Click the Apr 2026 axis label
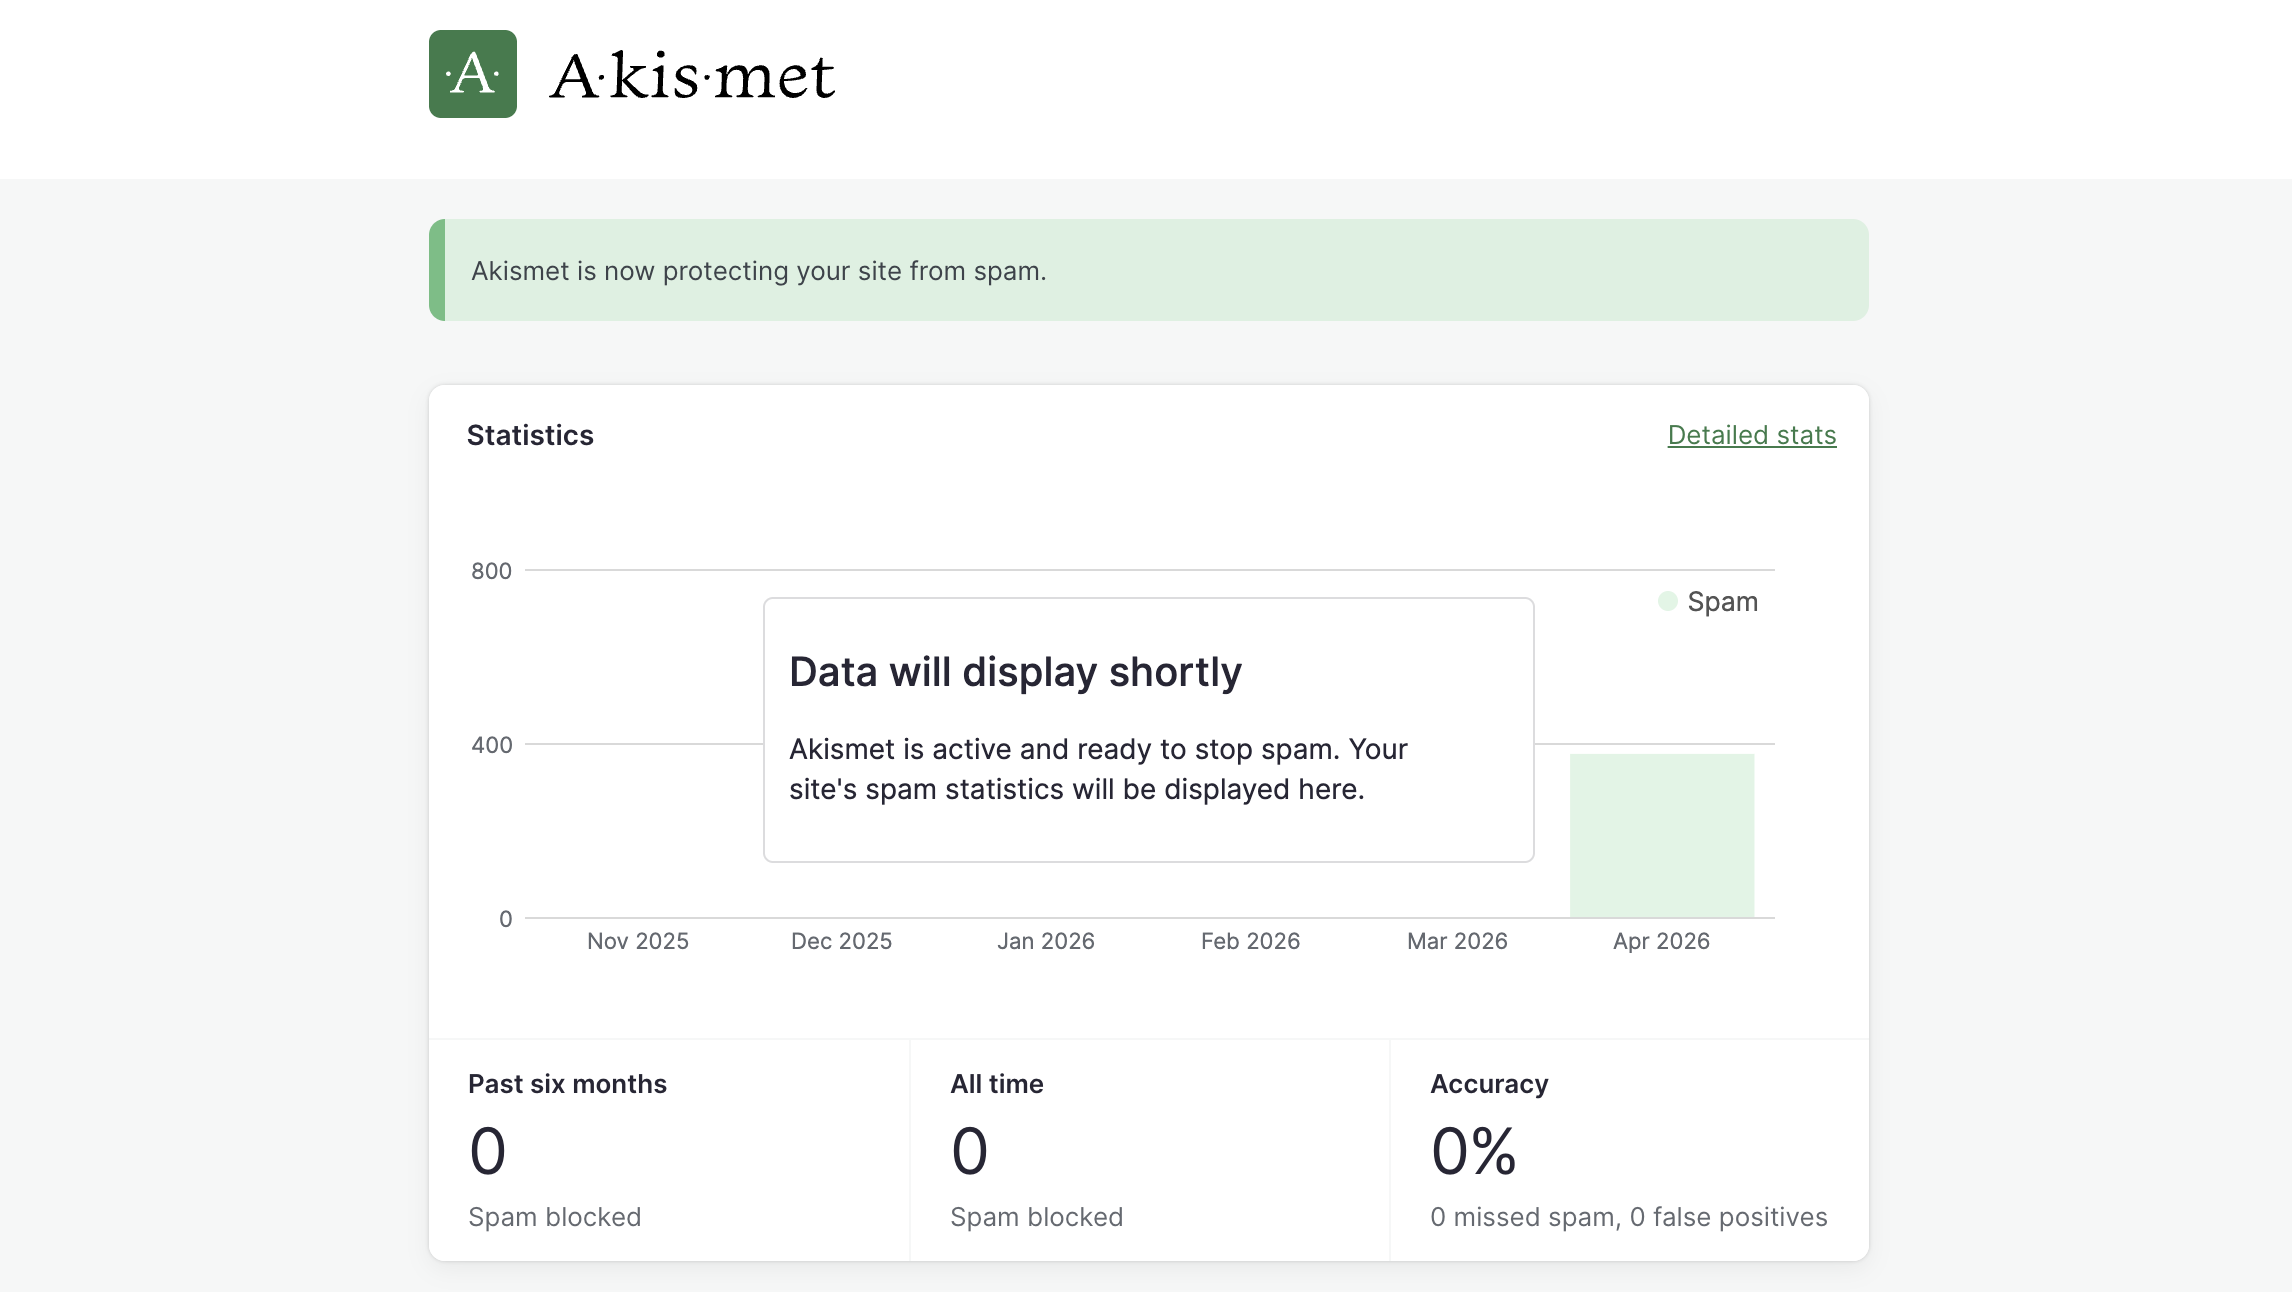The width and height of the screenshot is (2292, 1292). coord(1661,941)
